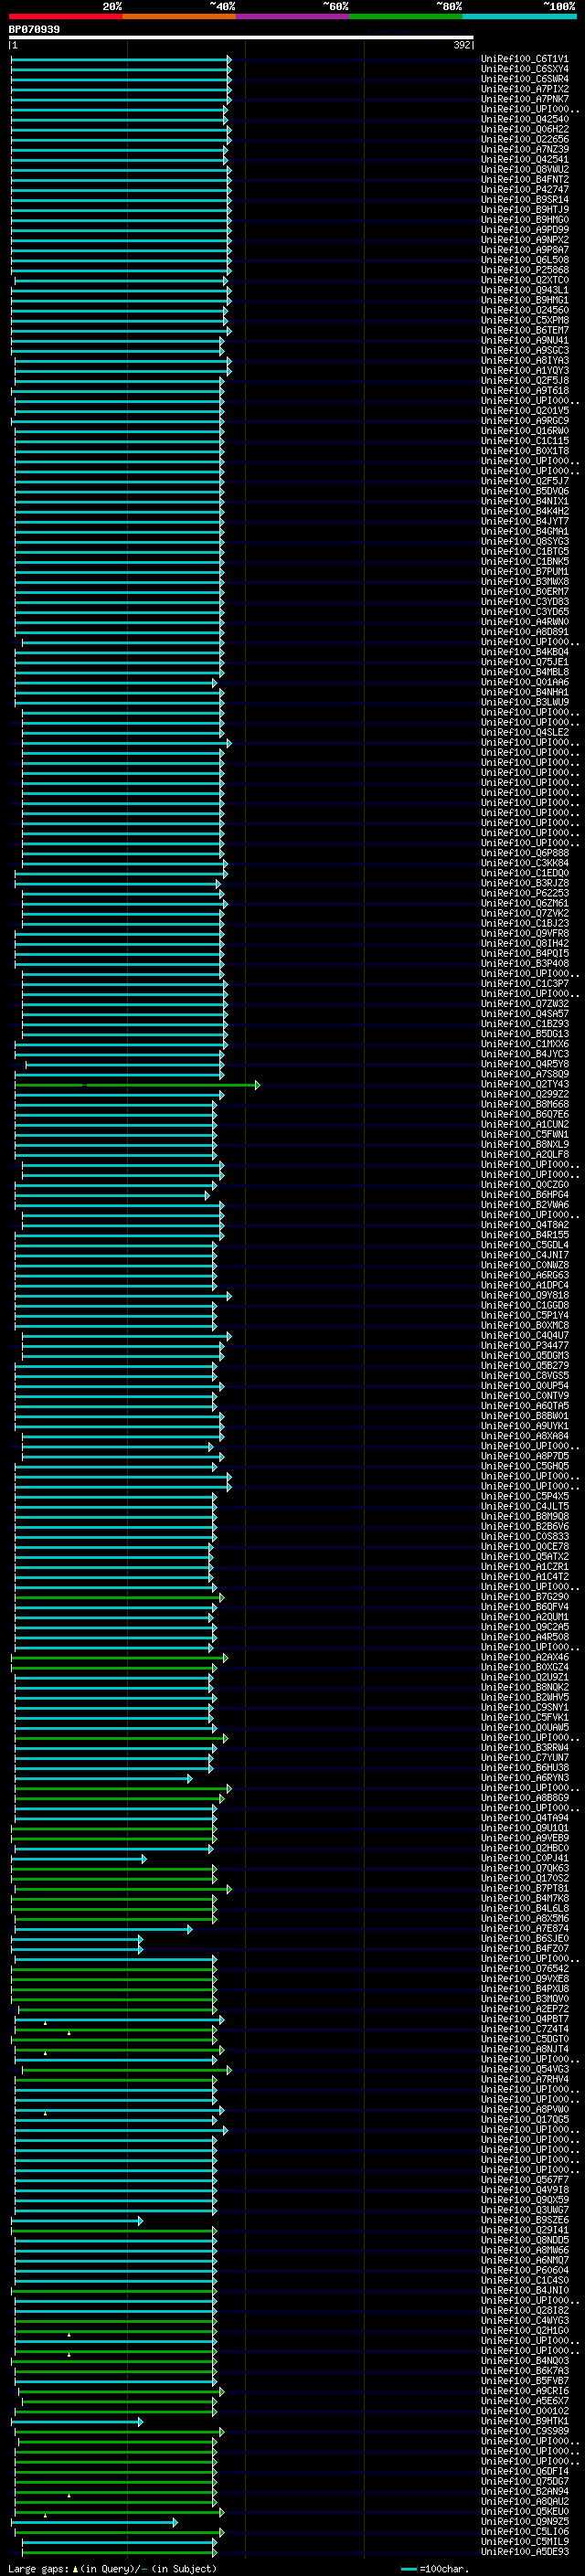Select label UniRef100_Q6L508
This screenshot has width=585, height=2576.
pyautogui.click(x=525, y=260)
